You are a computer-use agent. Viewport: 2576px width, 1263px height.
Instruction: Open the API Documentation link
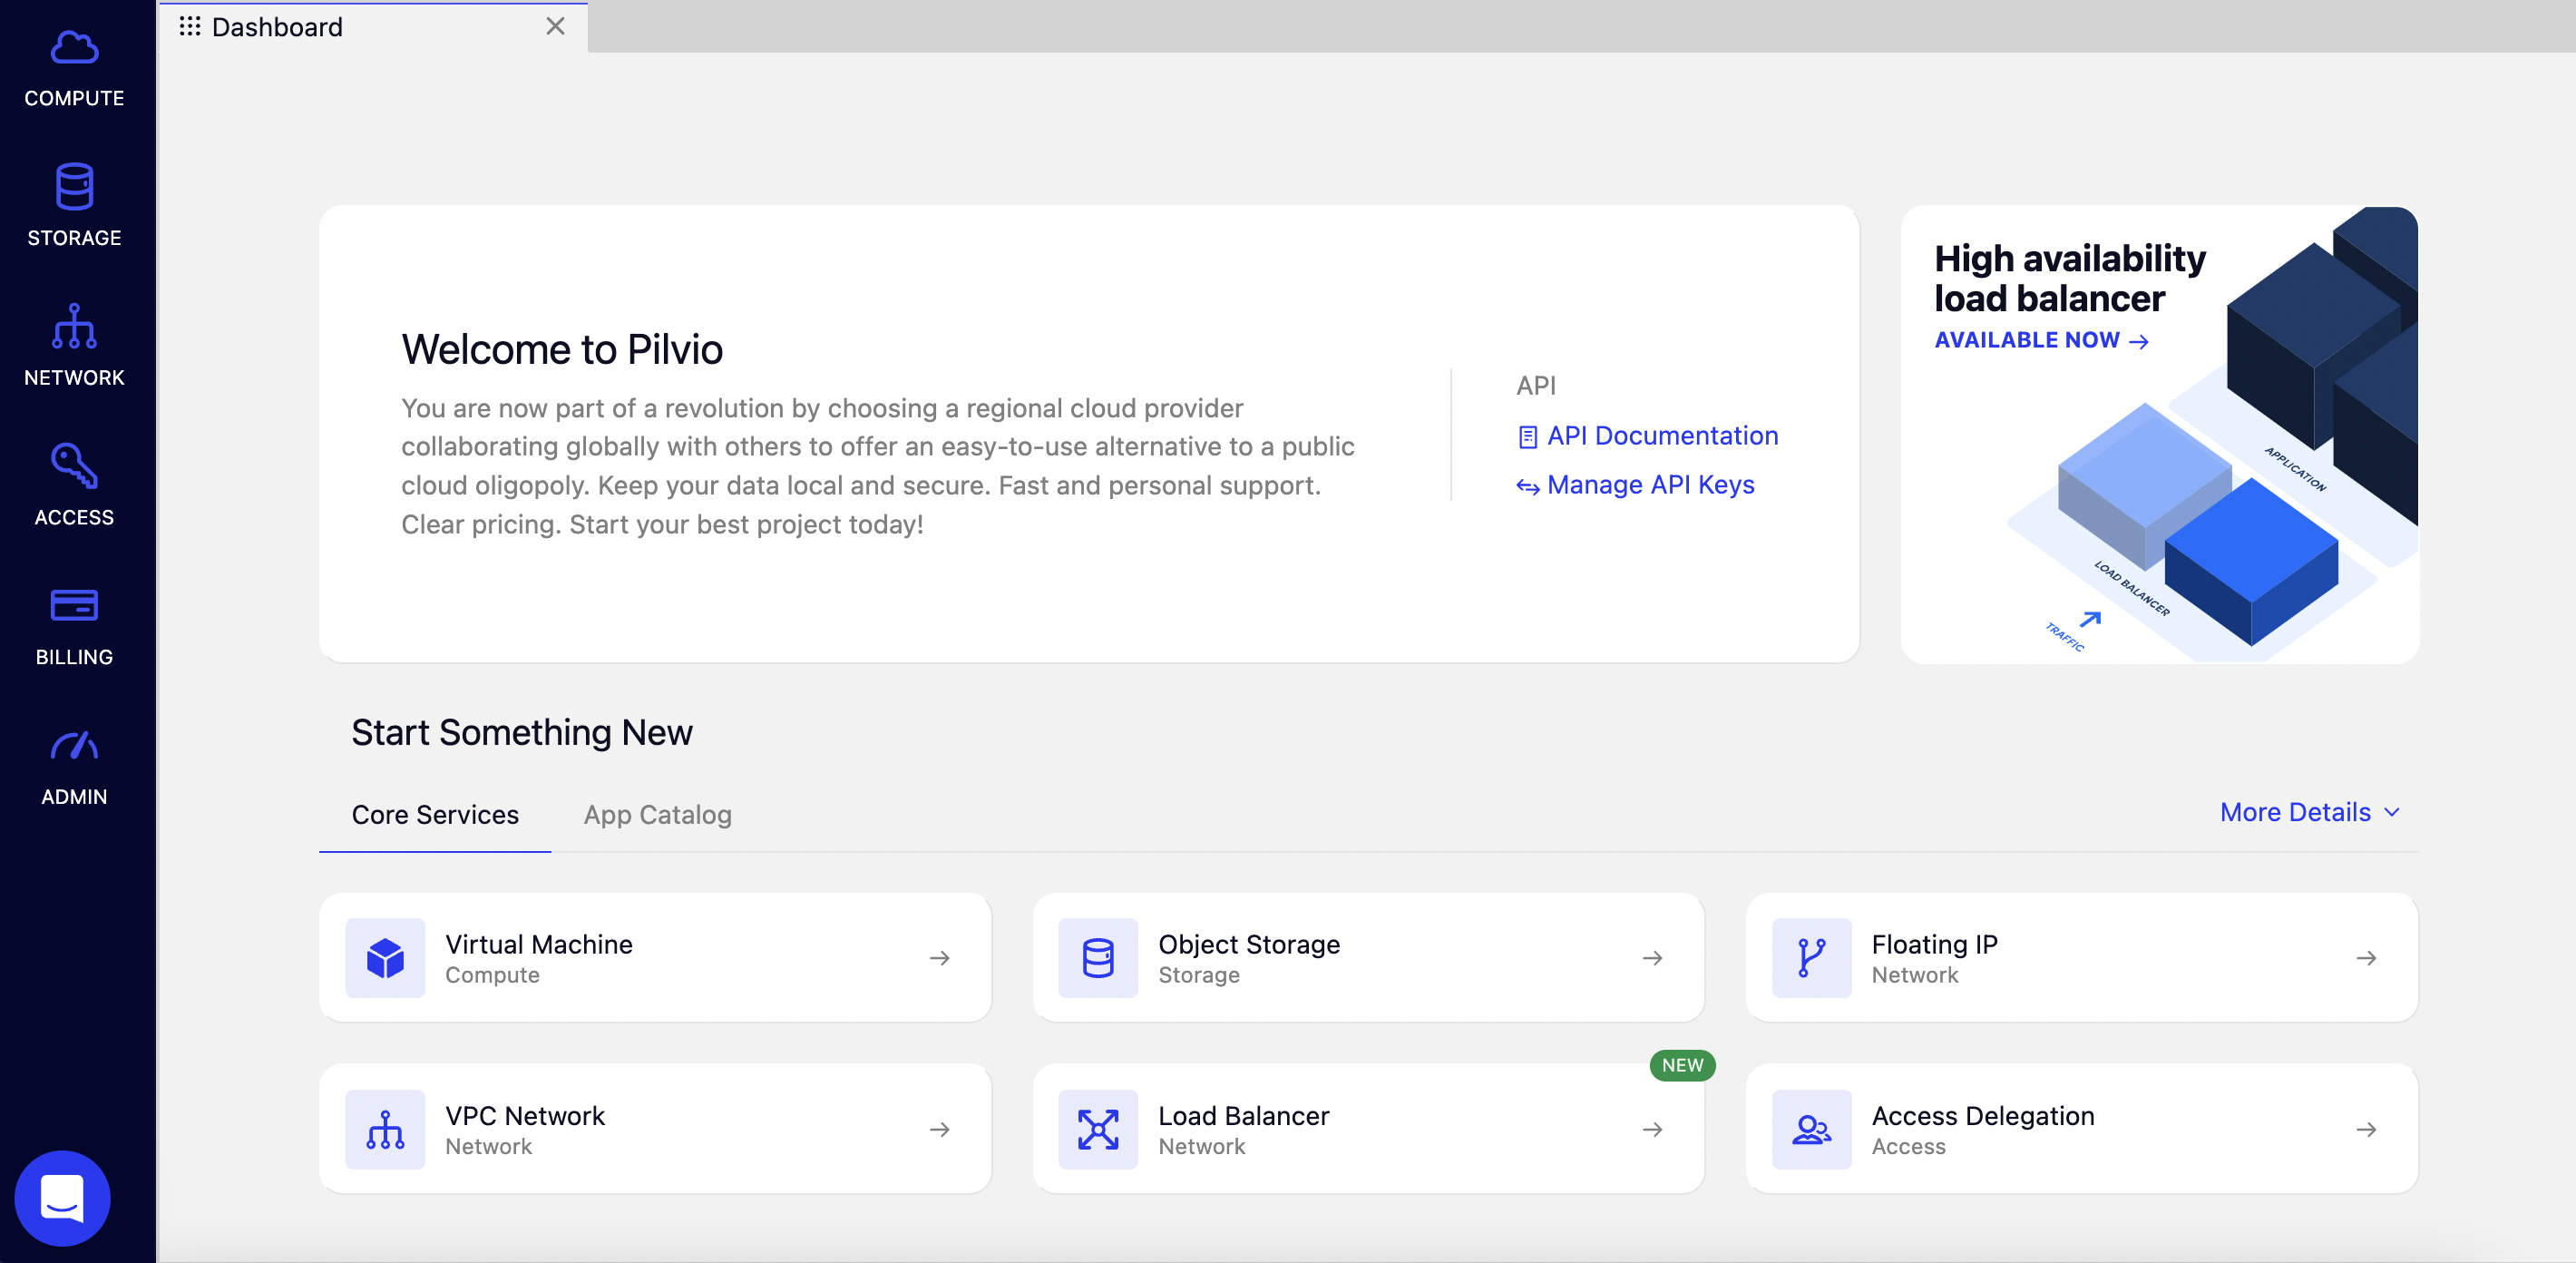click(x=1661, y=436)
